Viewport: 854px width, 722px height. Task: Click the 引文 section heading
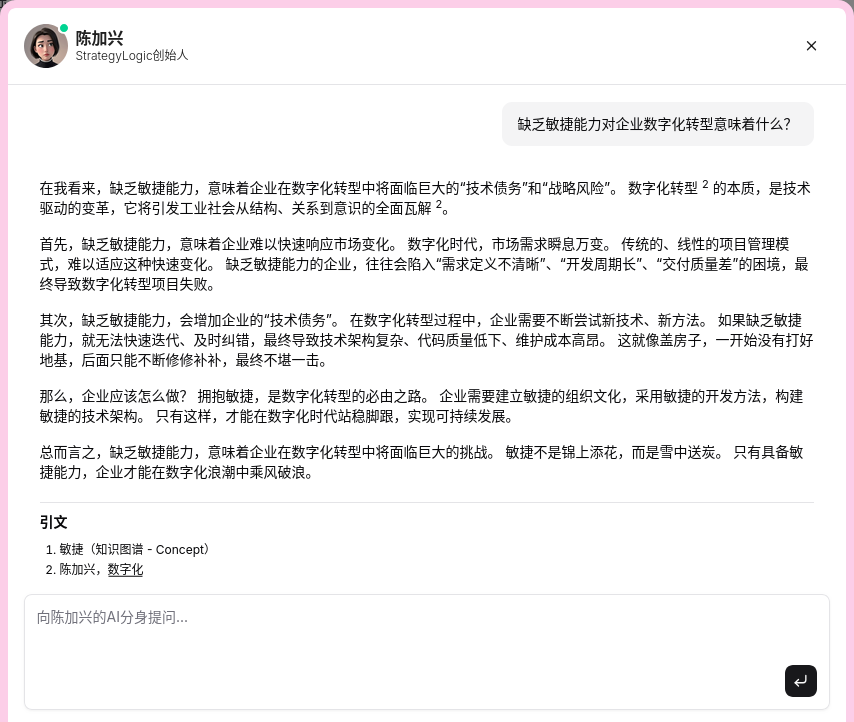coord(54,522)
